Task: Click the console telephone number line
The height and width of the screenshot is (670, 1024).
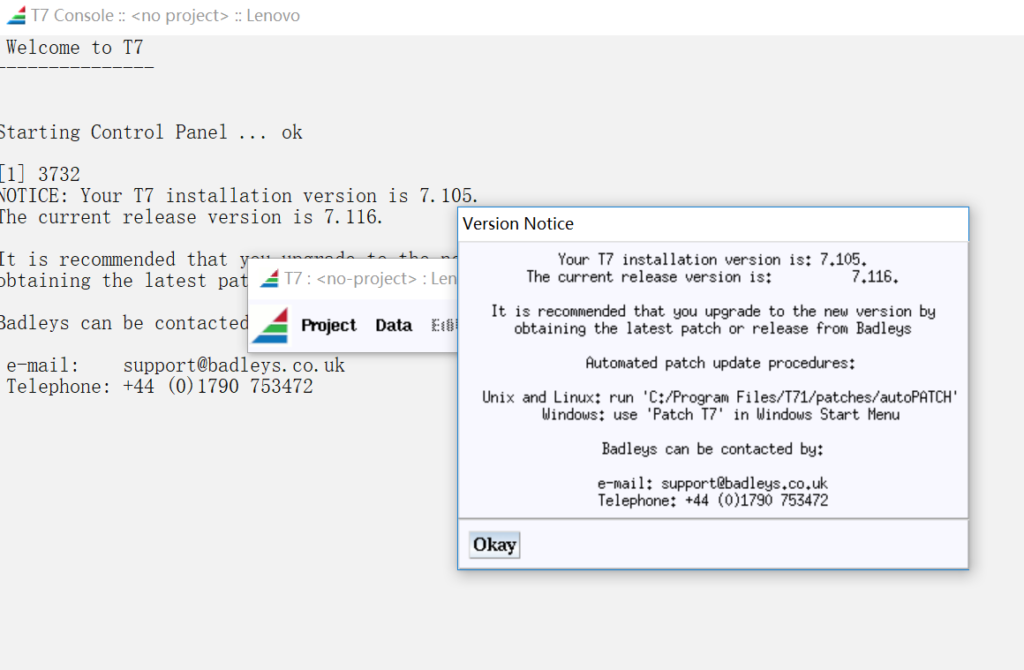Action: [159, 386]
